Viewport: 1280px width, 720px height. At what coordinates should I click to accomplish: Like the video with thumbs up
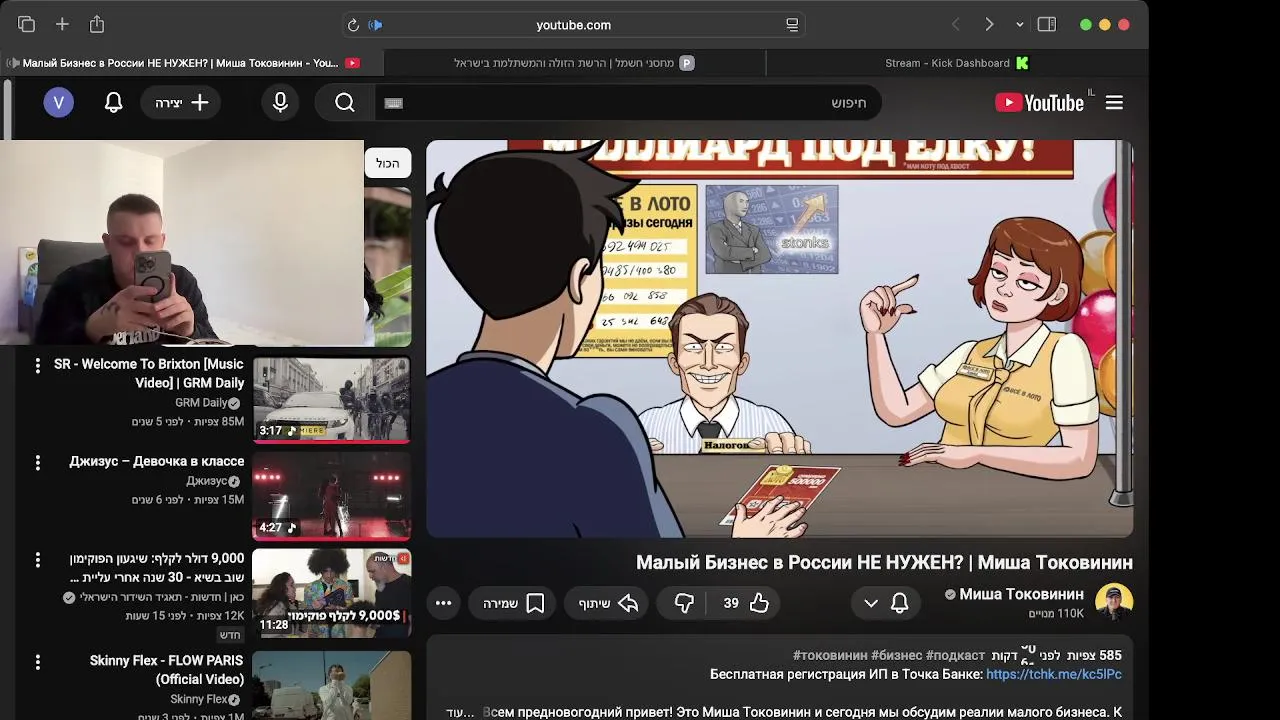(747, 603)
